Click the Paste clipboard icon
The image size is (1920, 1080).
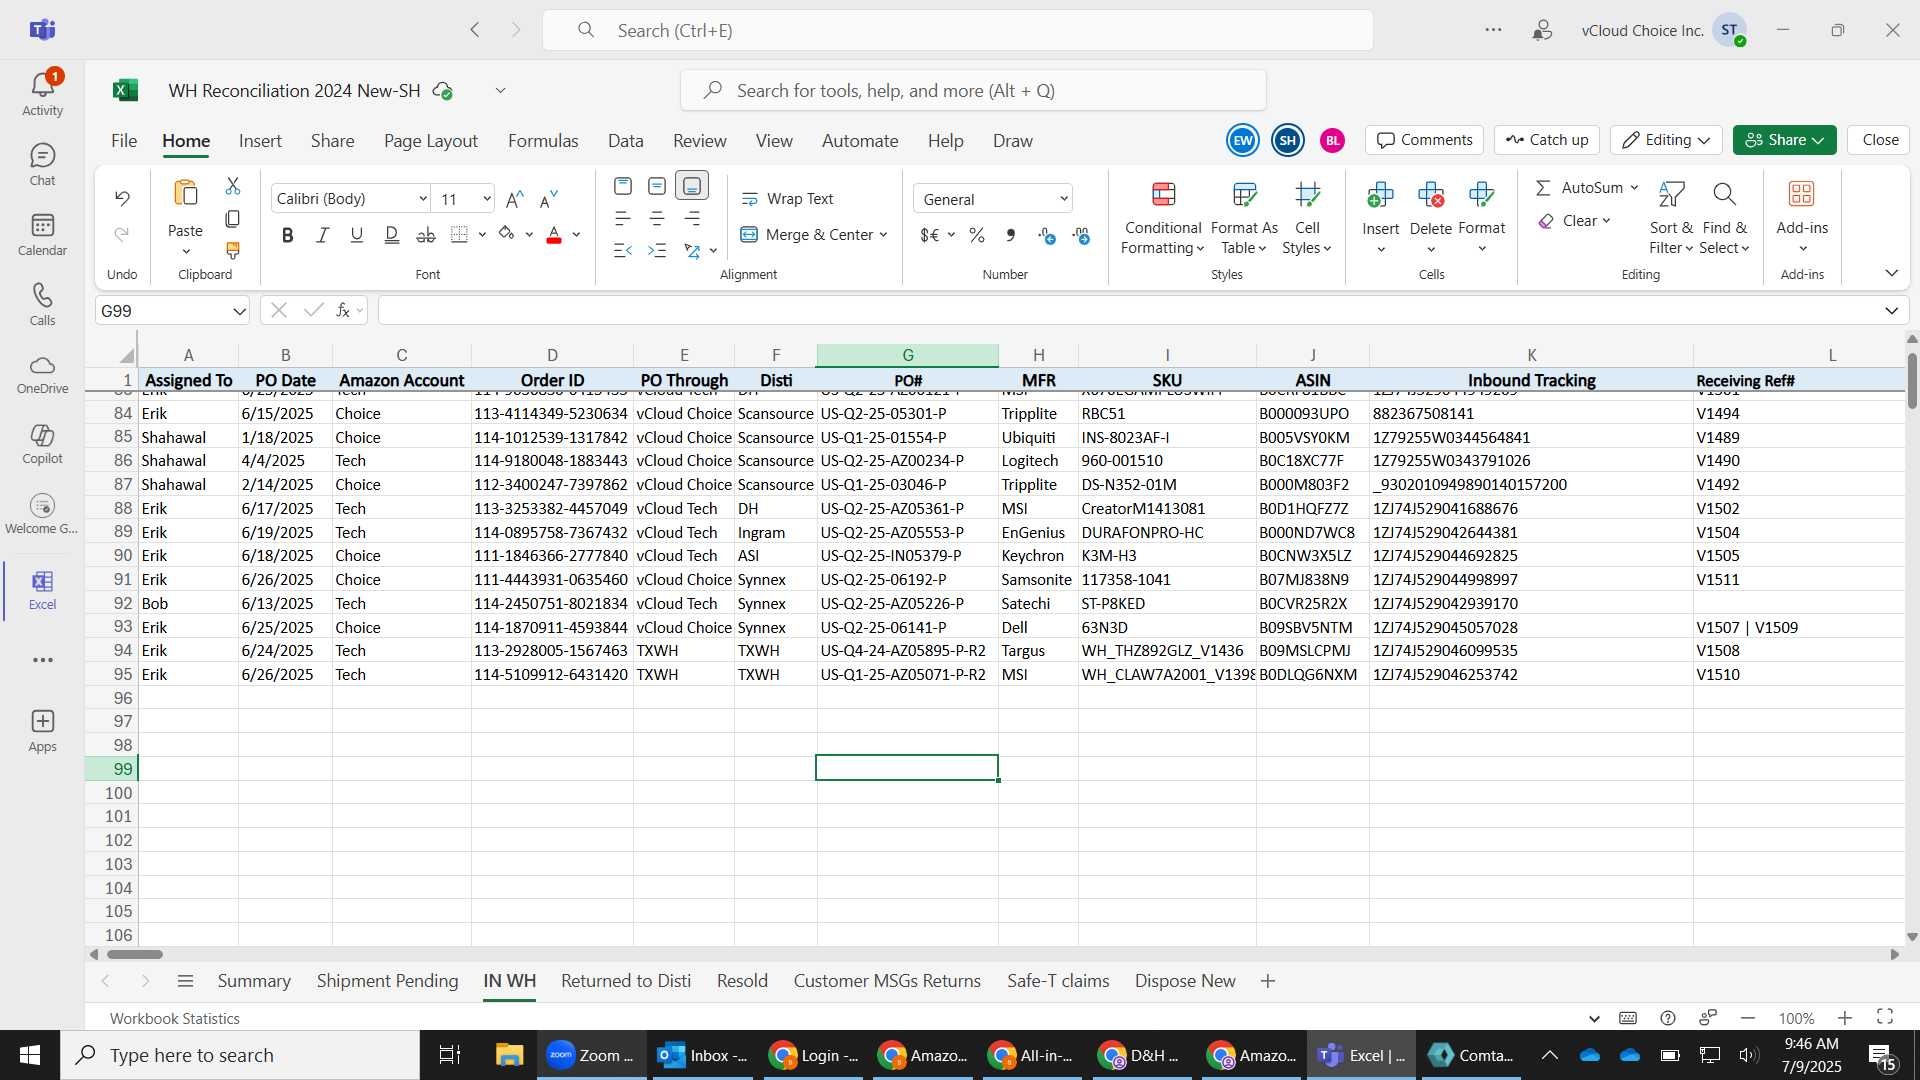click(185, 193)
